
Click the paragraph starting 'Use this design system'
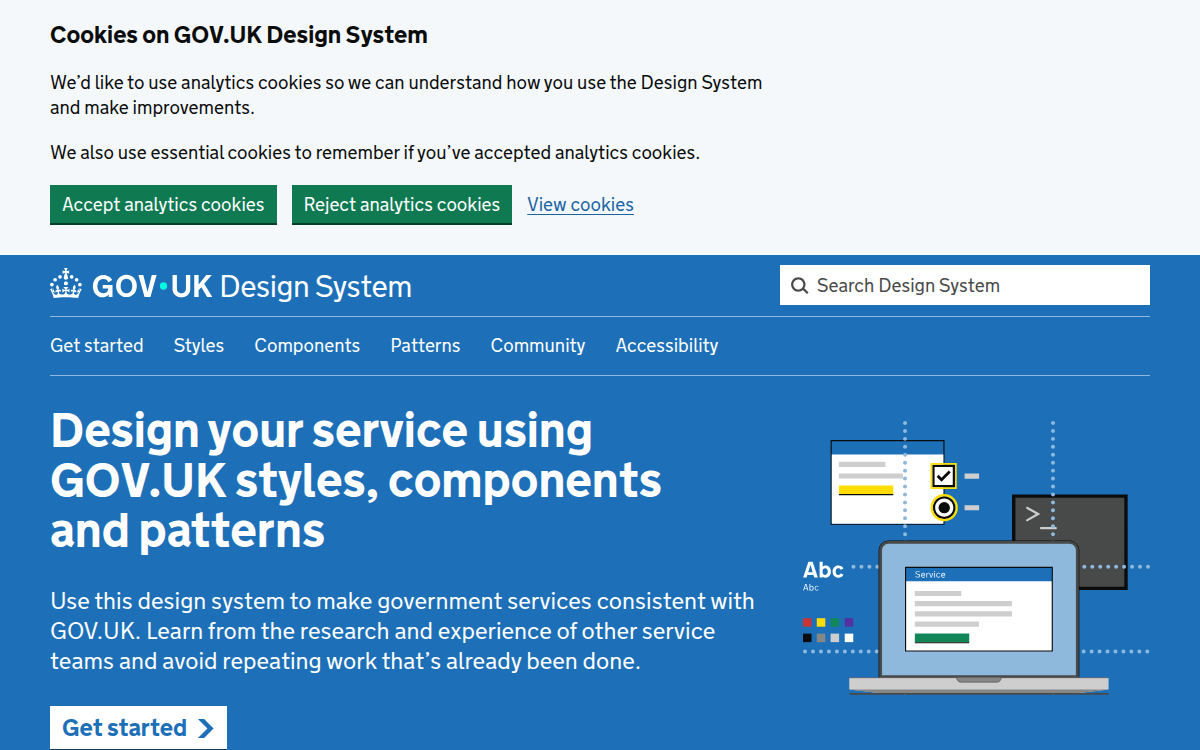tap(402, 631)
